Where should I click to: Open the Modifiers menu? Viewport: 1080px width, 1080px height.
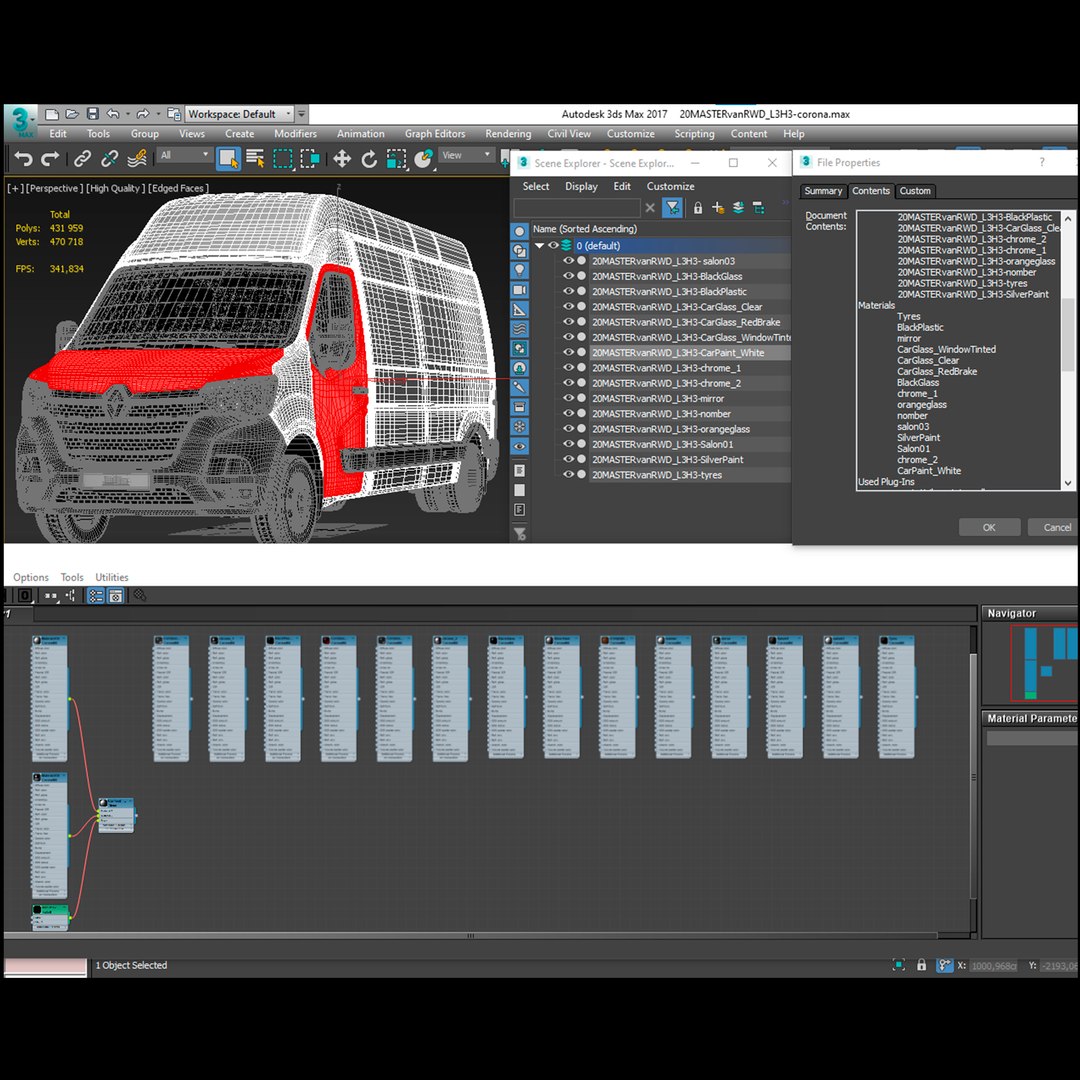tap(295, 134)
